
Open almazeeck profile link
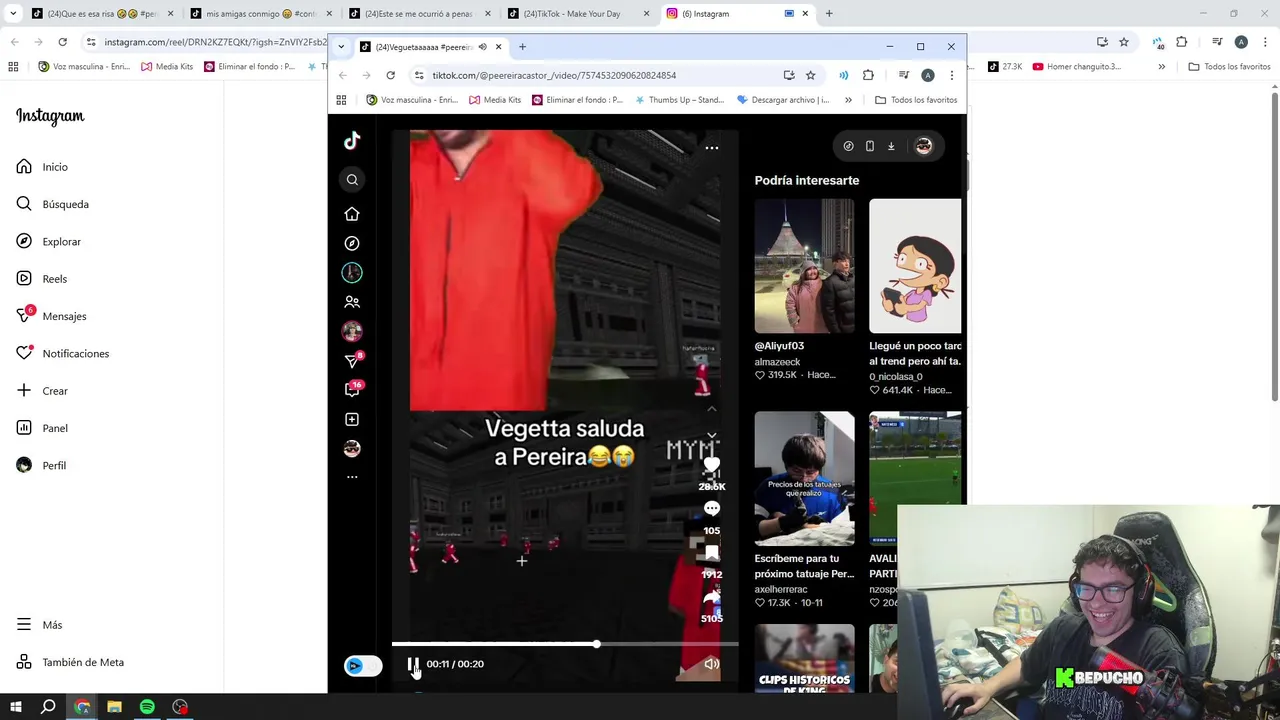pos(777,362)
